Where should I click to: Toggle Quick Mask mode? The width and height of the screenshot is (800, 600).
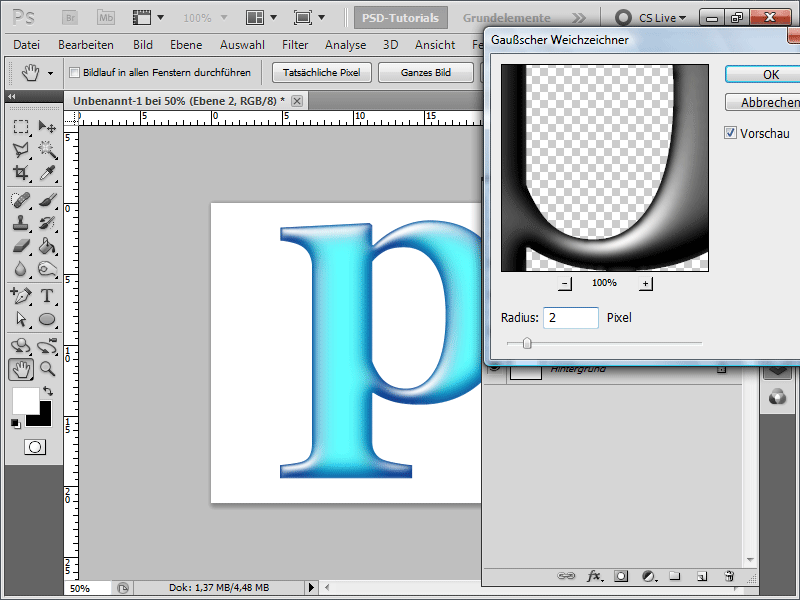click(35, 447)
